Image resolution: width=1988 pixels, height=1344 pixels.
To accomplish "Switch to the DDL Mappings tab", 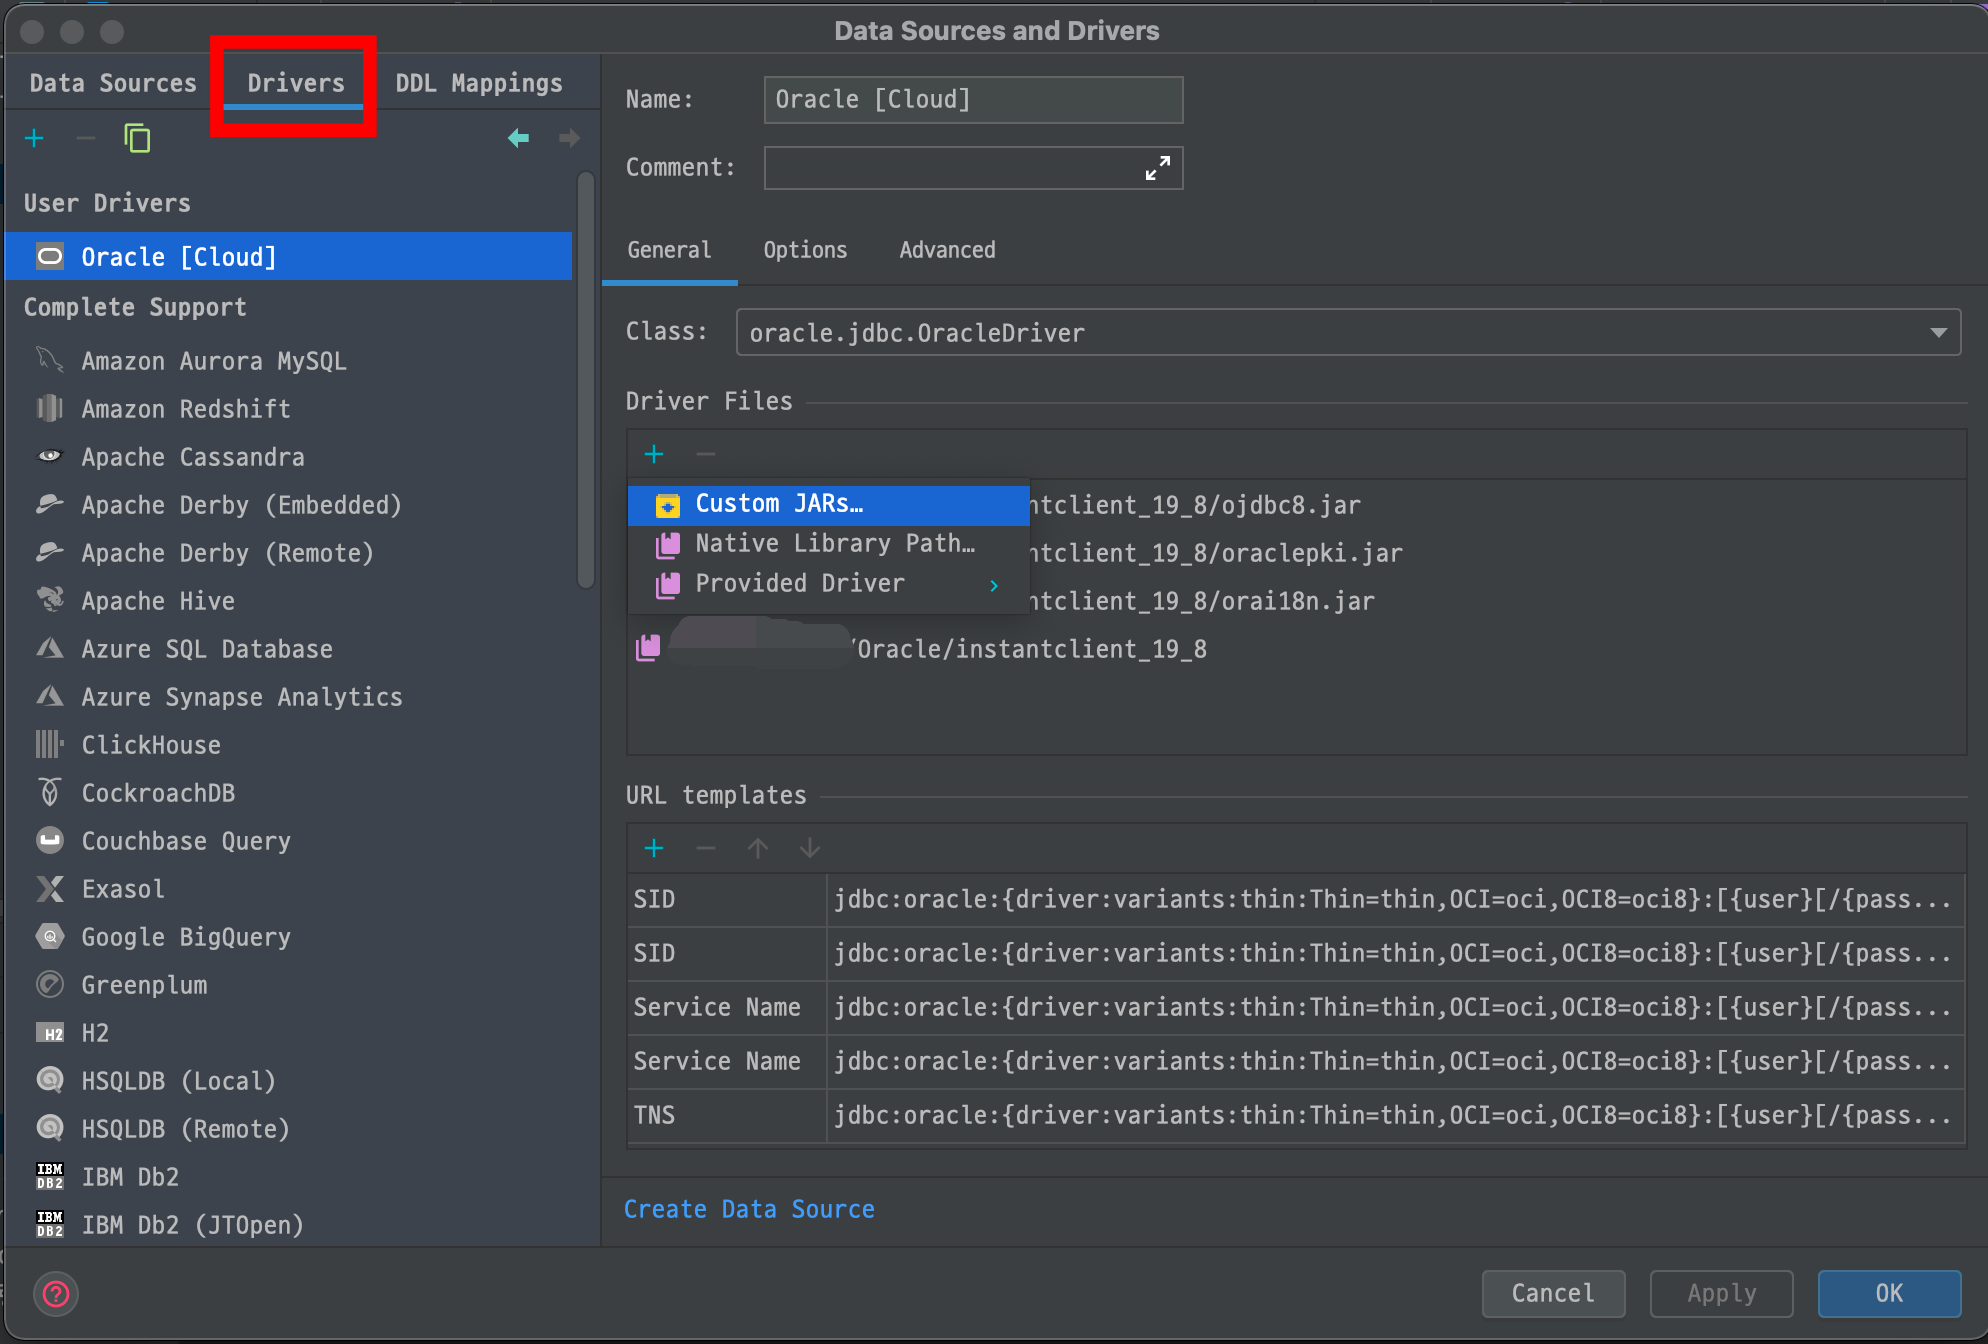I will coord(479,83).
